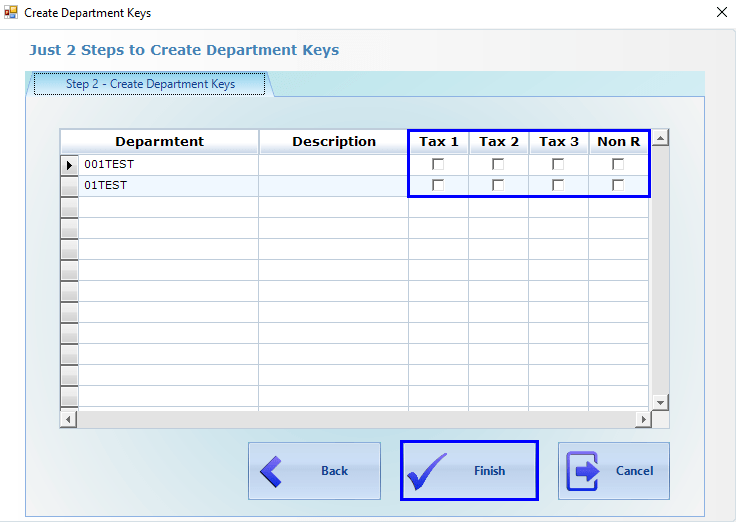This screenshot has width=736, height=522.
Task: Click the Description column header
Action: click(x=334, y=142)
